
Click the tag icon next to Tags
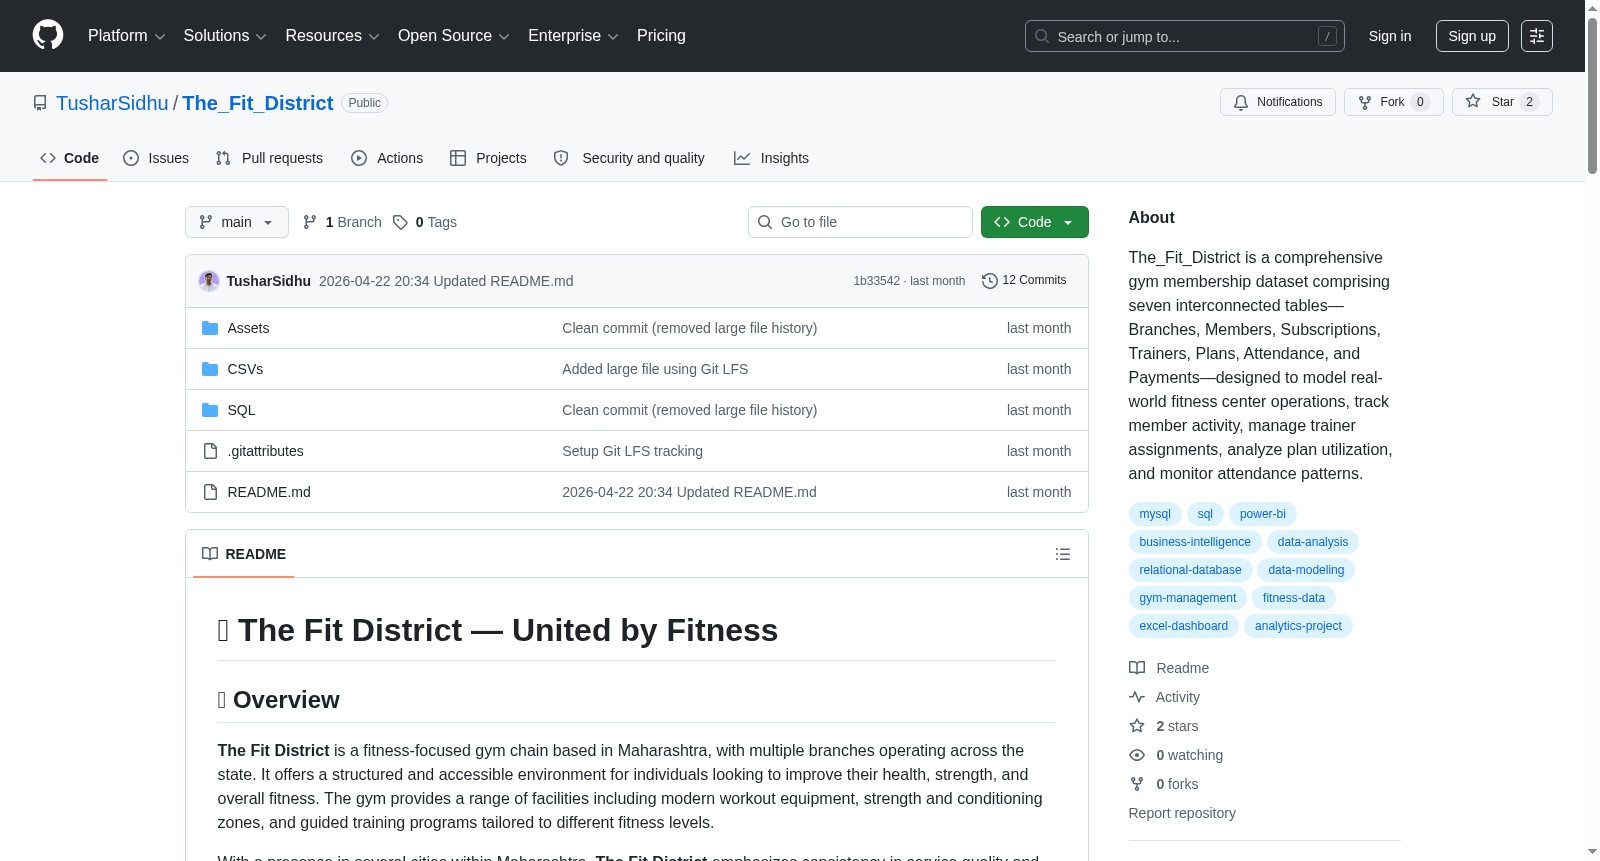point(400,222)
